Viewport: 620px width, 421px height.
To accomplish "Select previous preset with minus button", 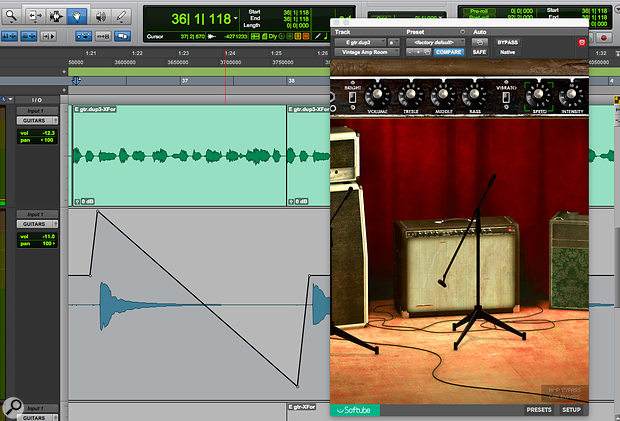I will pos(410,52).
